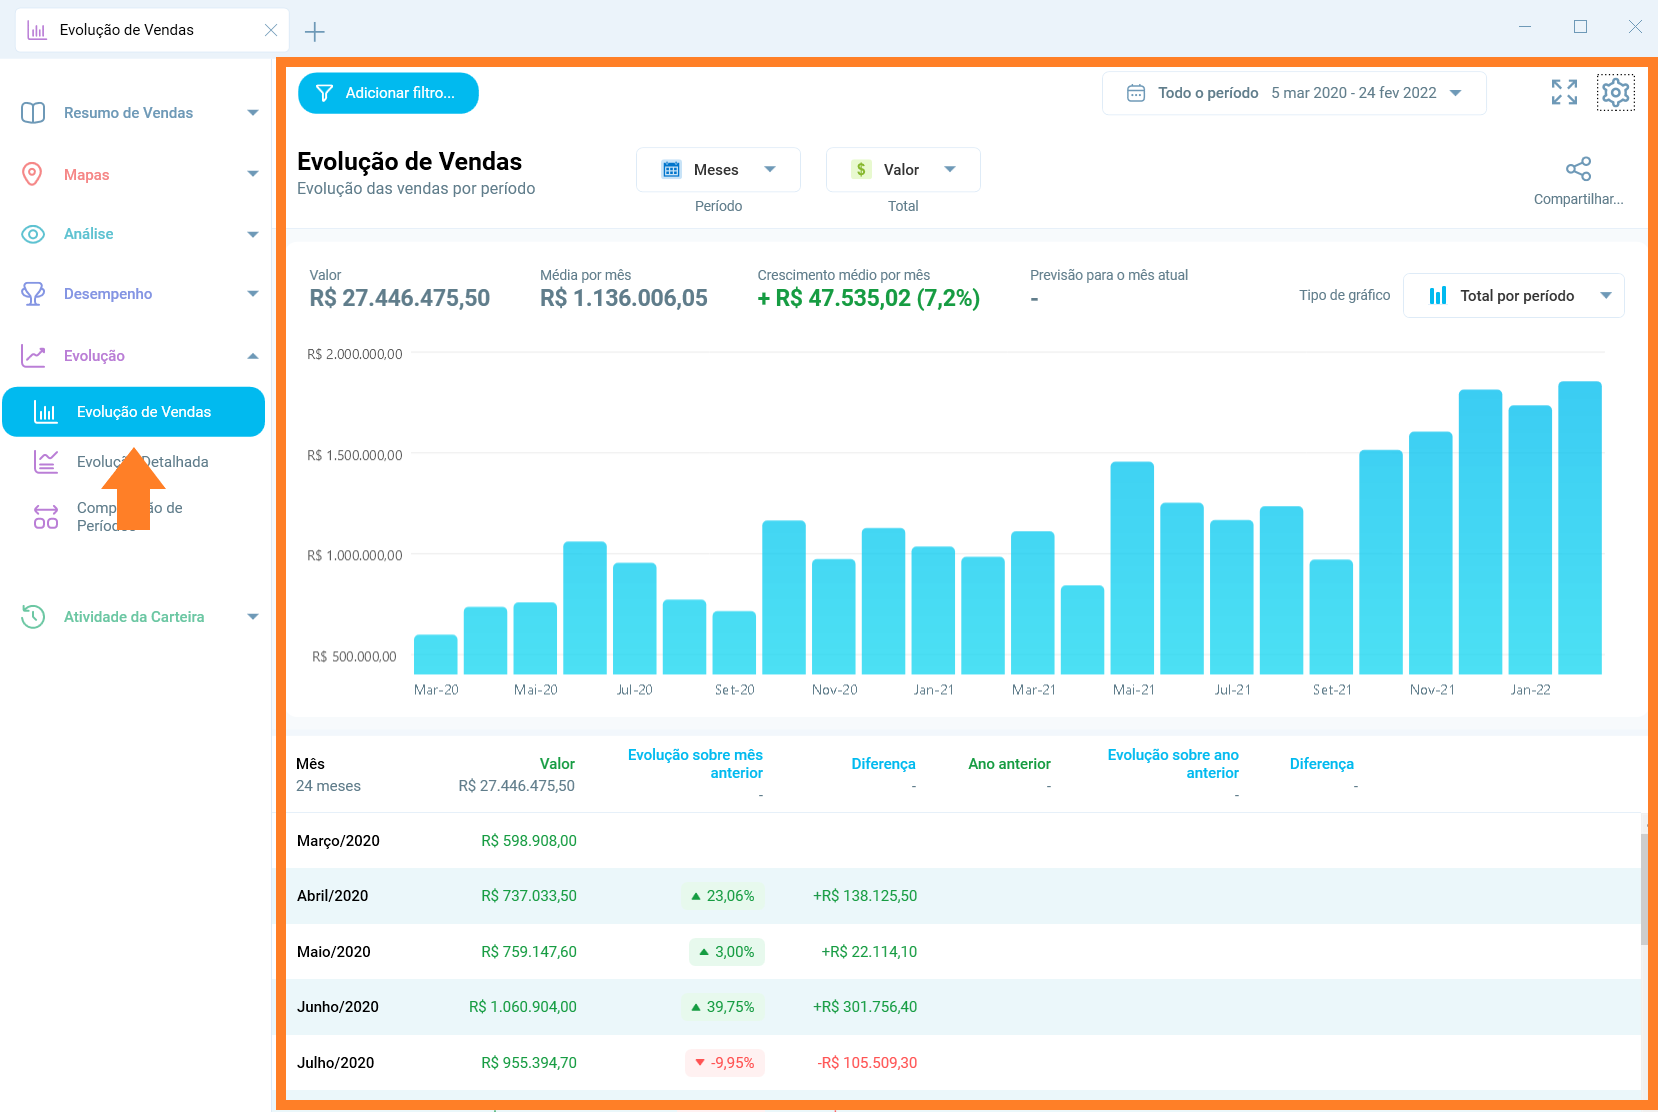Viewport: 1658px width, 1112px height.
Task: Click 3,00% badge in Maio row
Action: pos(727,952)
